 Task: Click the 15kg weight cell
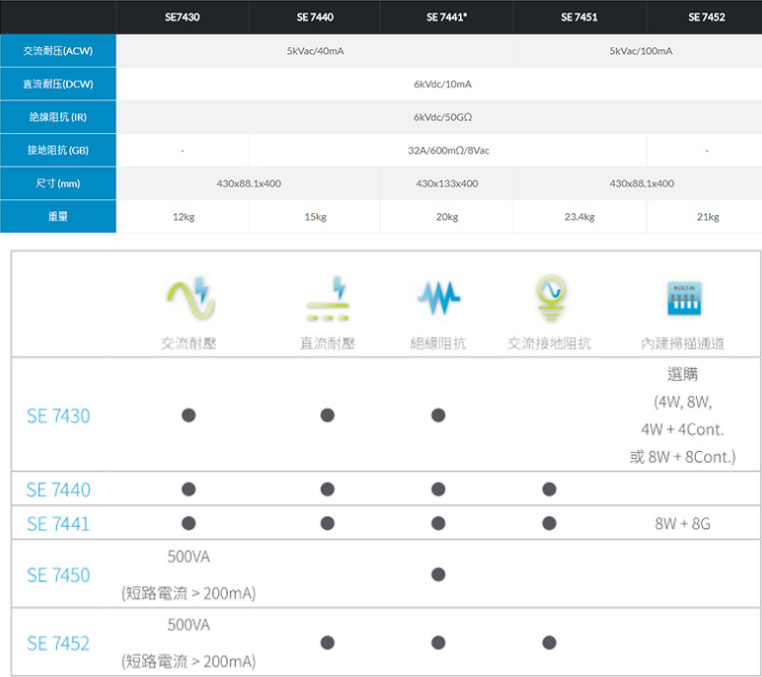[x=315, y=217]
